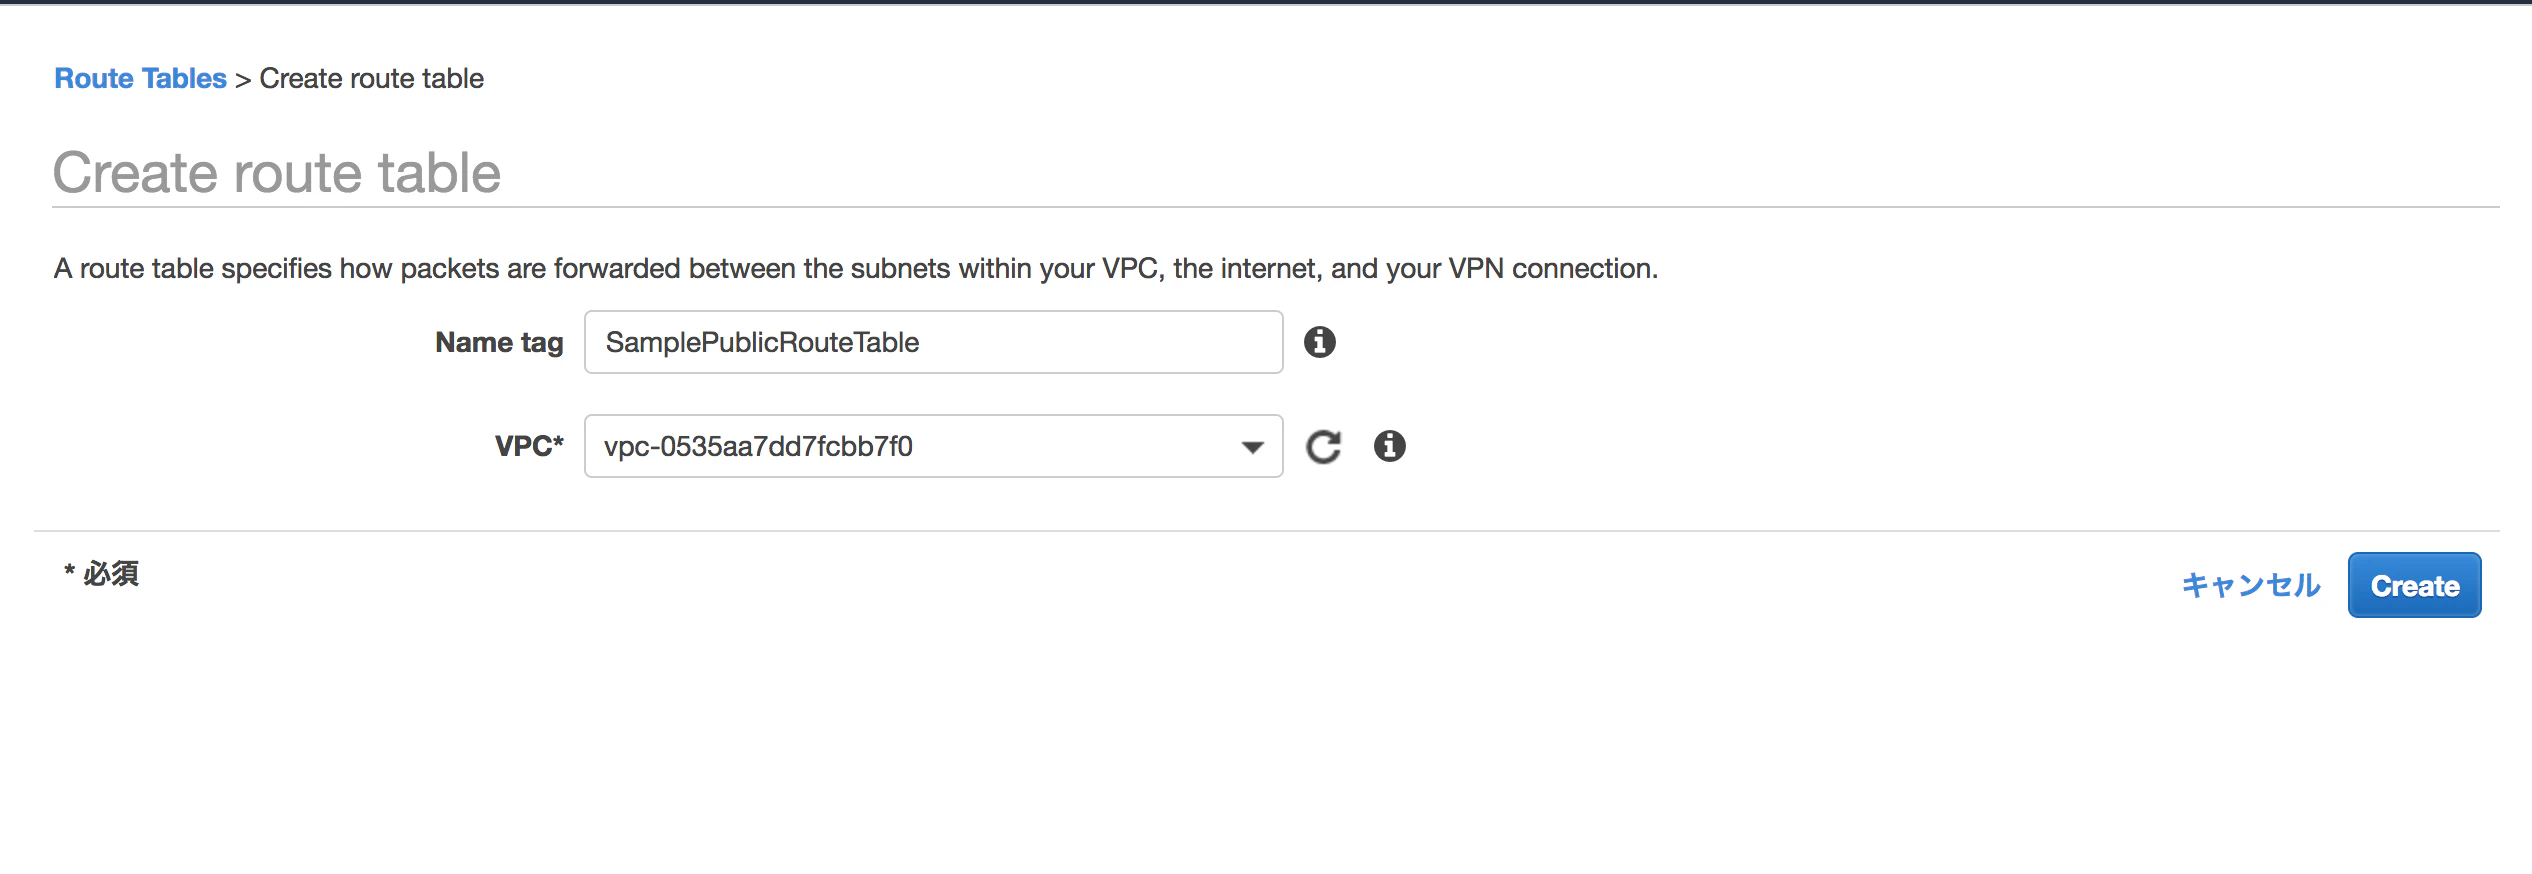Viewport: 2532px width, 874px height.
Task: Refresh the VPC list
Action: tap(1323, 447)
